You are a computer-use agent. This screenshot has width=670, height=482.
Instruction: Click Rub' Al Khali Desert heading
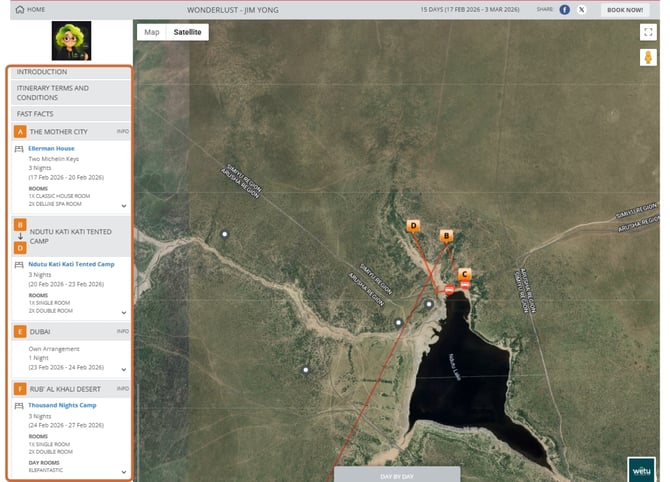click(65, 389)
